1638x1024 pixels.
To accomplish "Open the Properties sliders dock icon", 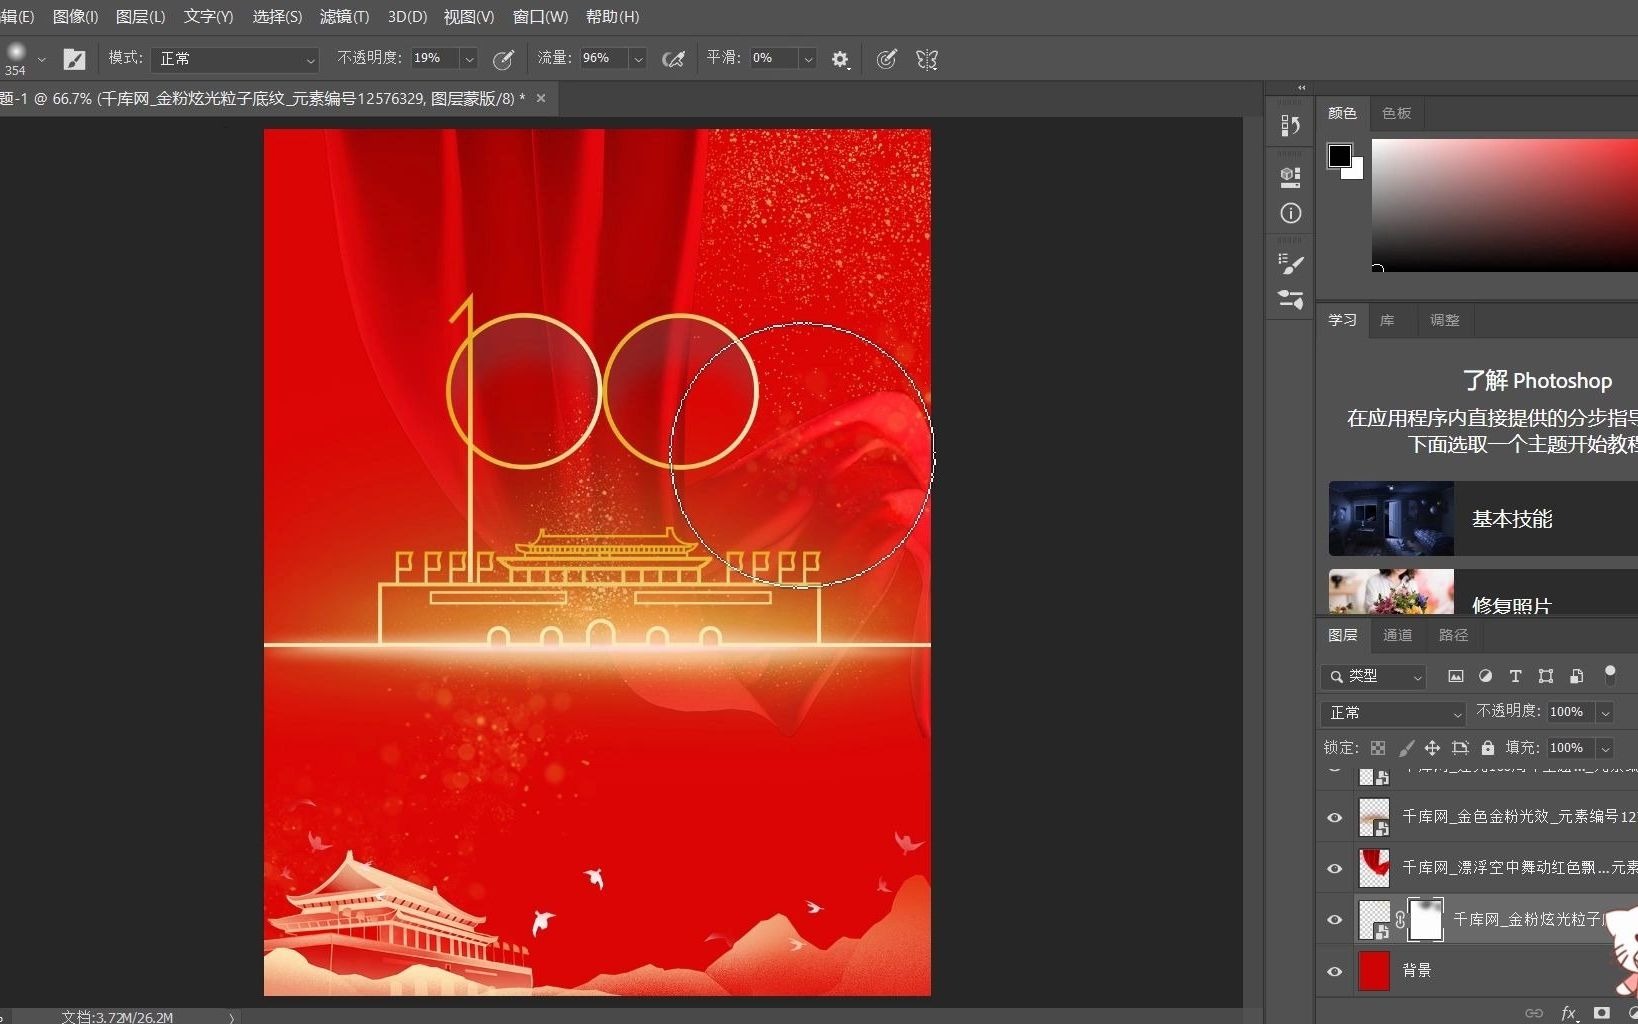I will 1291,299.
